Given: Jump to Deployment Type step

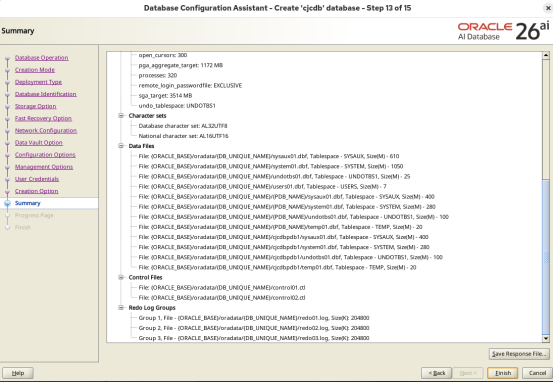Looking at the screenshot, I should point(38,82).
